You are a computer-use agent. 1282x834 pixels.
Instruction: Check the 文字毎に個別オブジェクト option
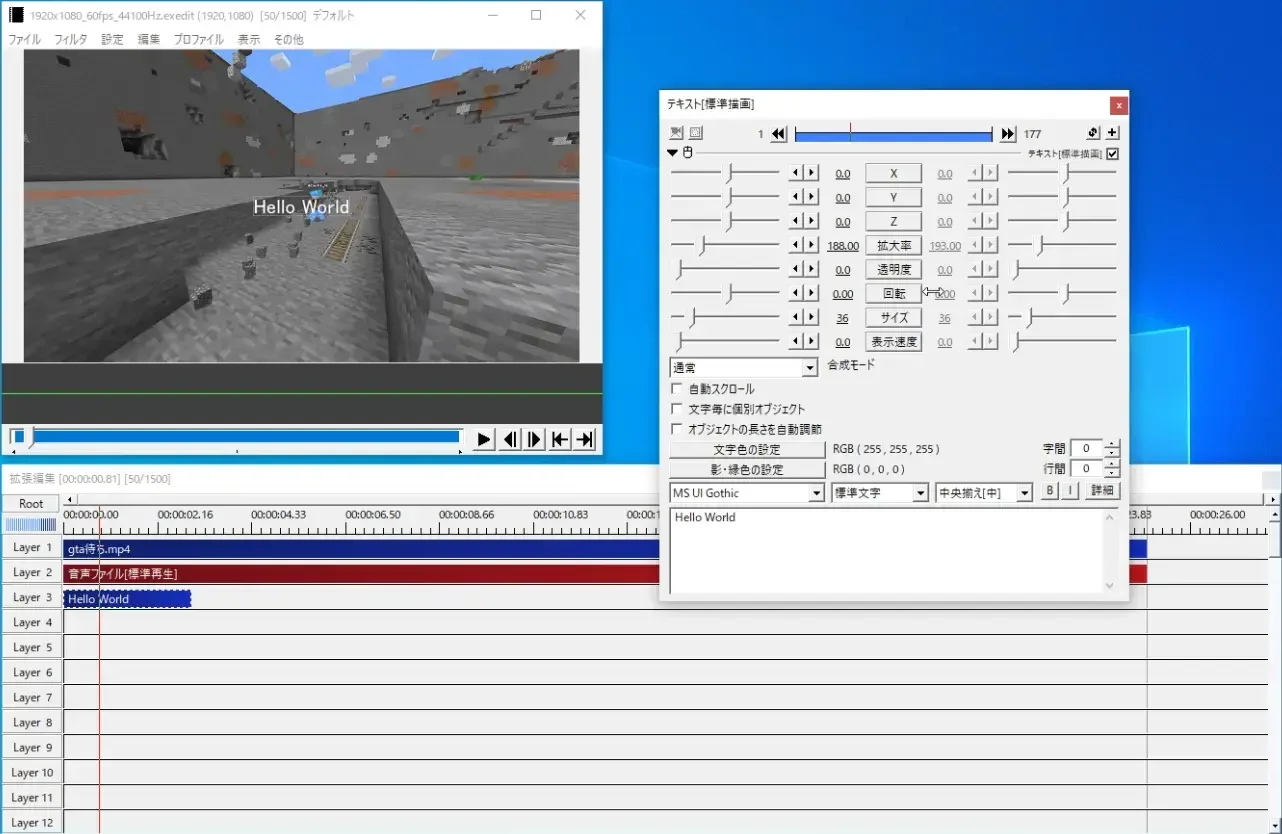677,409
